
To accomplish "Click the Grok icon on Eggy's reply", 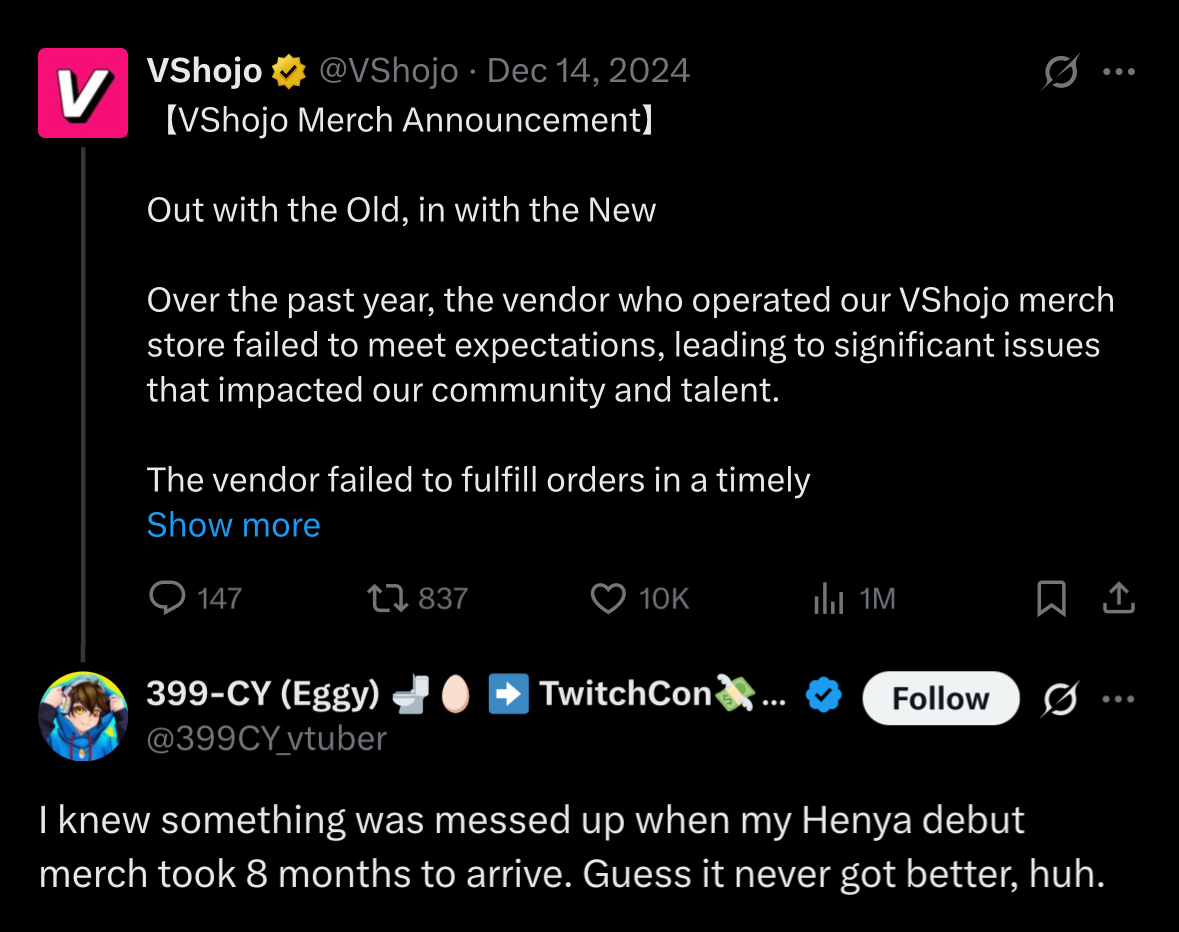I will (1060, 699).
